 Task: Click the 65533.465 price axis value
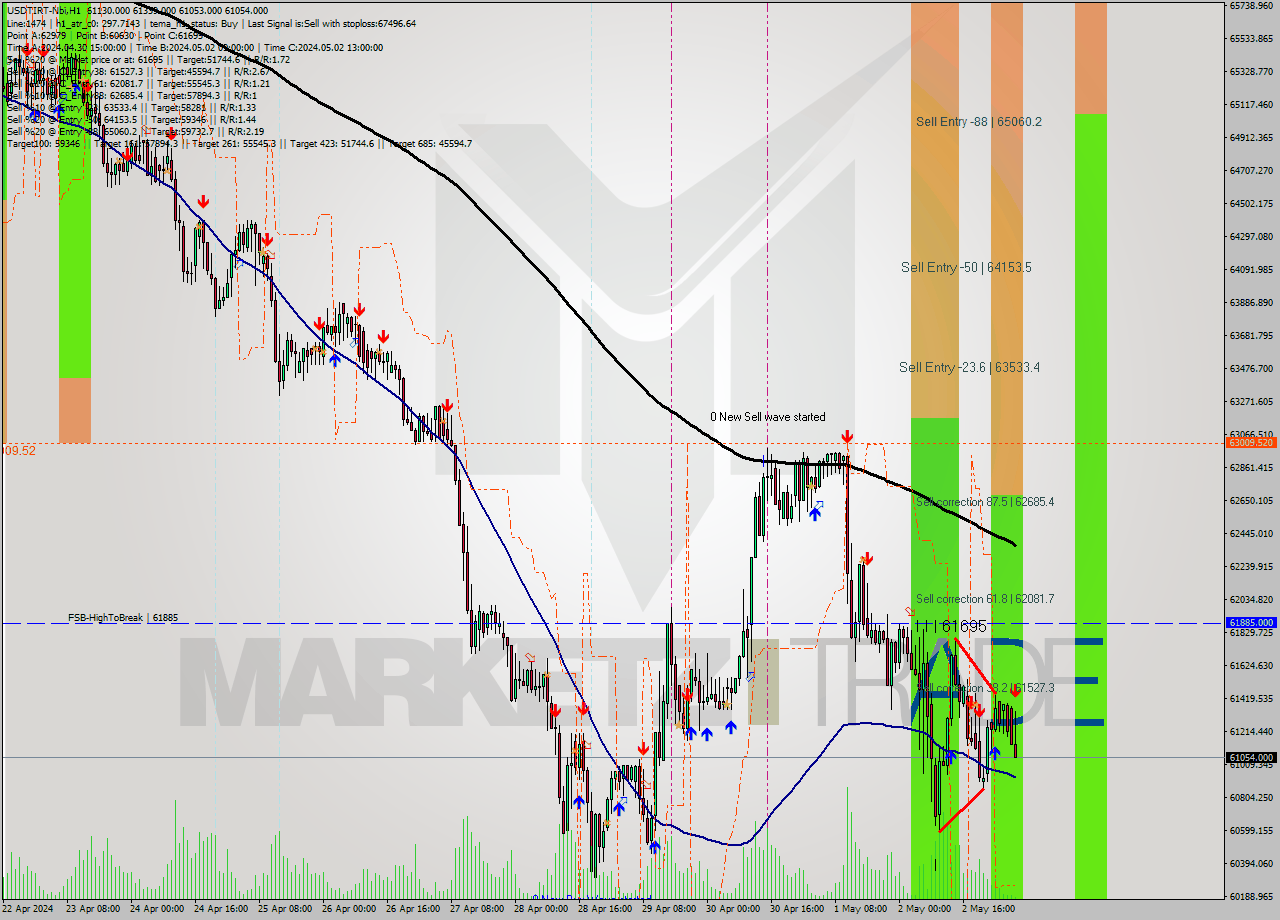(1250, 38)
